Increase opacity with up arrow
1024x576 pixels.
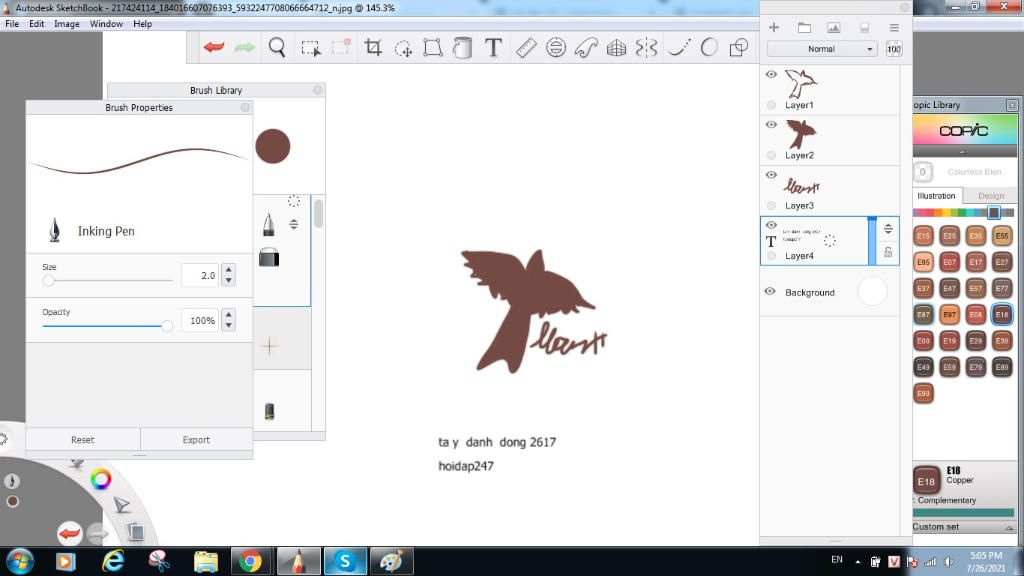click(x=229, y=315)
